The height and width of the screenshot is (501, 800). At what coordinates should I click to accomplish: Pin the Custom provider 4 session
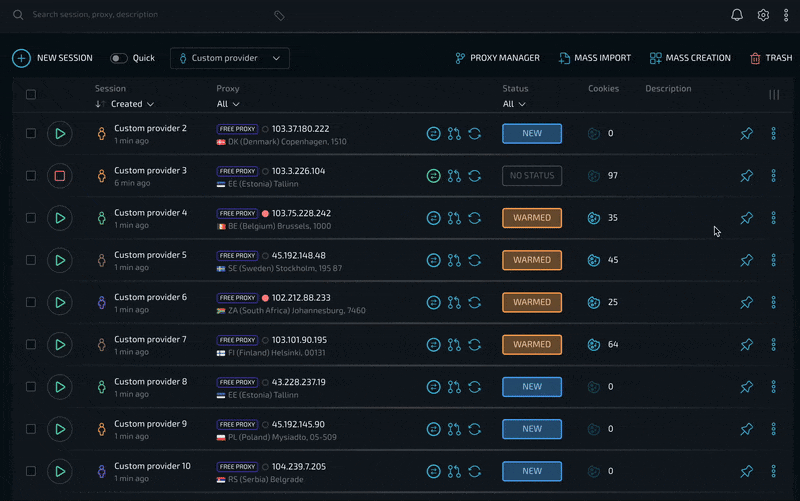click(746, 218)
